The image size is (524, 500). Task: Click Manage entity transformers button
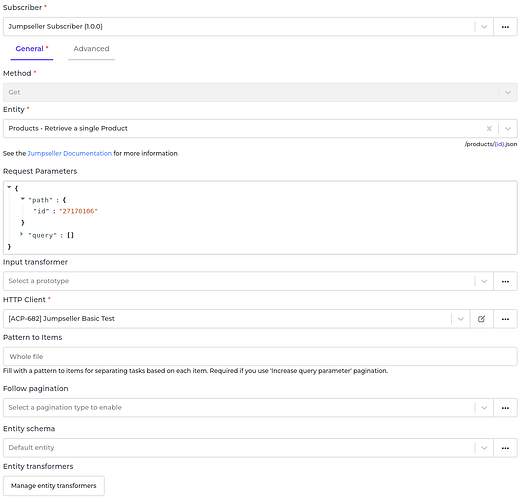coord(53,486)
